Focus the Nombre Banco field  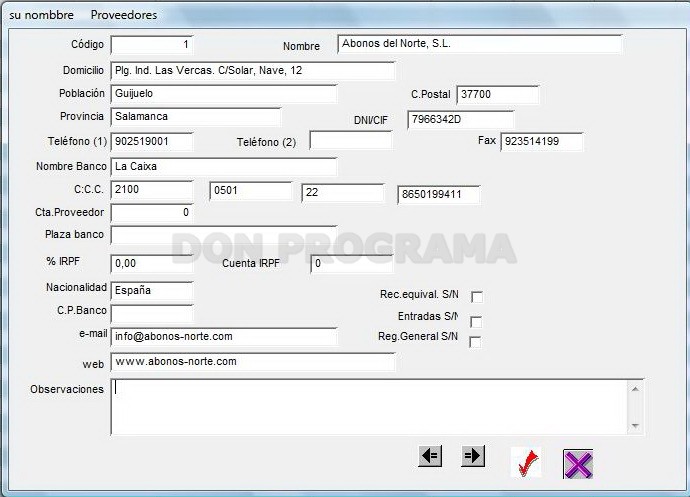pos(224,167)
